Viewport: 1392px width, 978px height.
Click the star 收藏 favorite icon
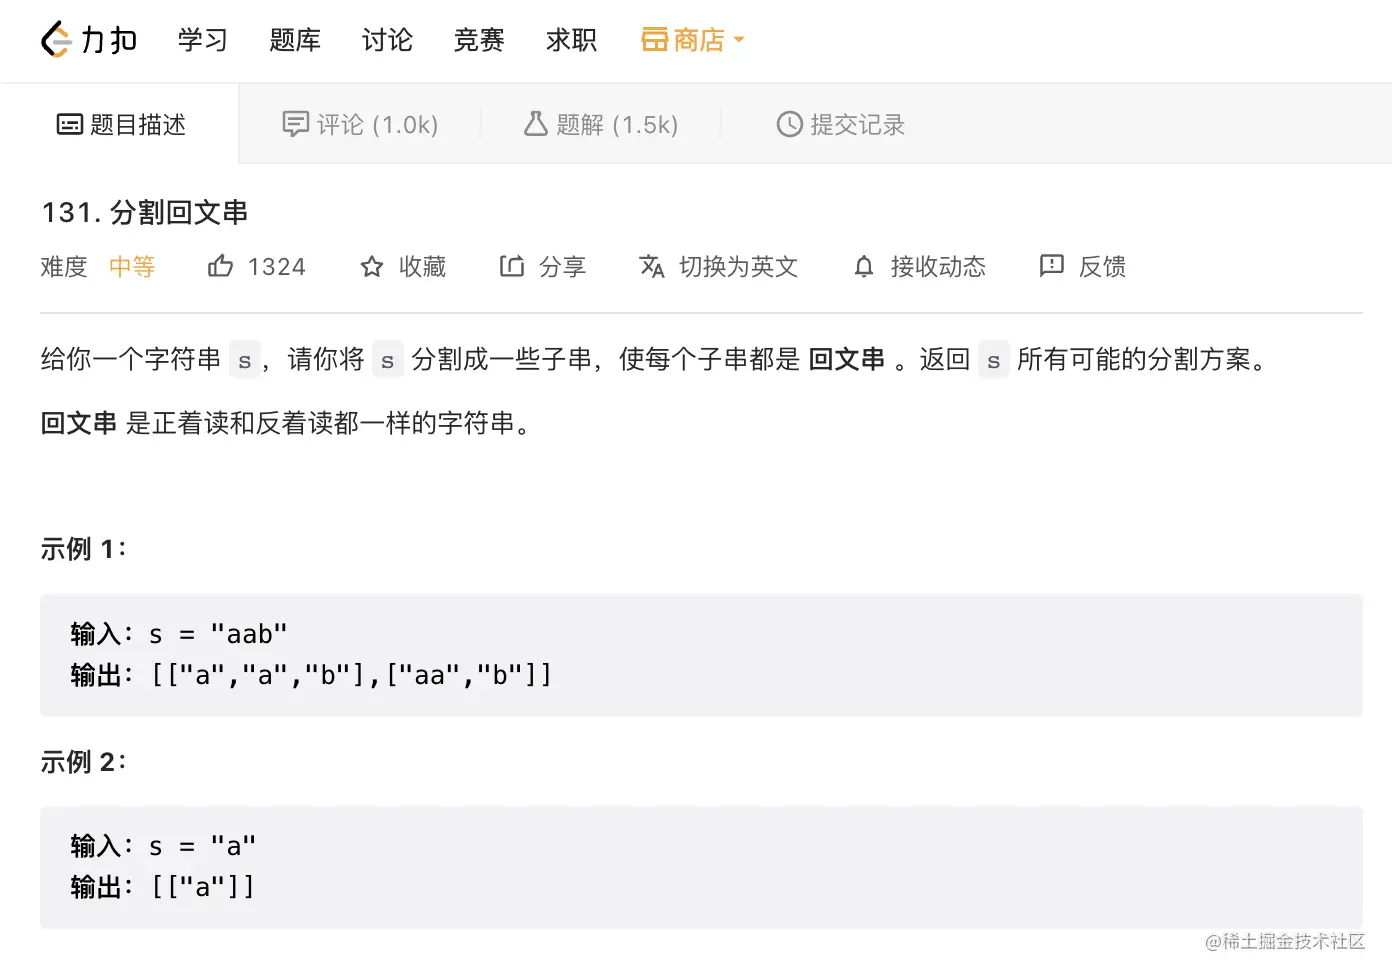point(372,267)
